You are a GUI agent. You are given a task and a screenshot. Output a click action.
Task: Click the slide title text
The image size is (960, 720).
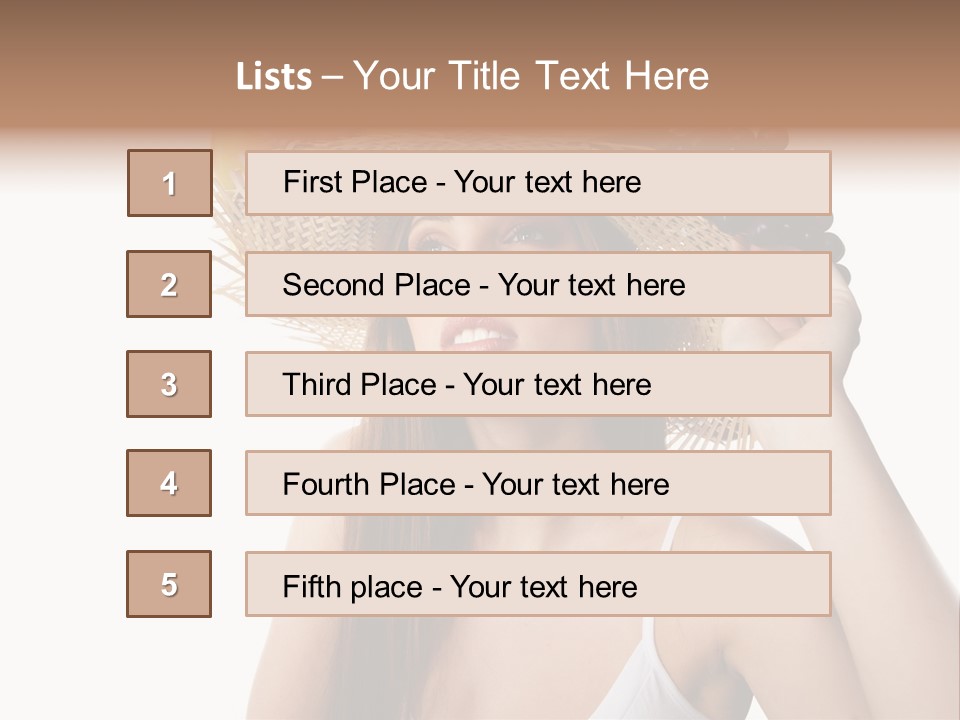473,76
